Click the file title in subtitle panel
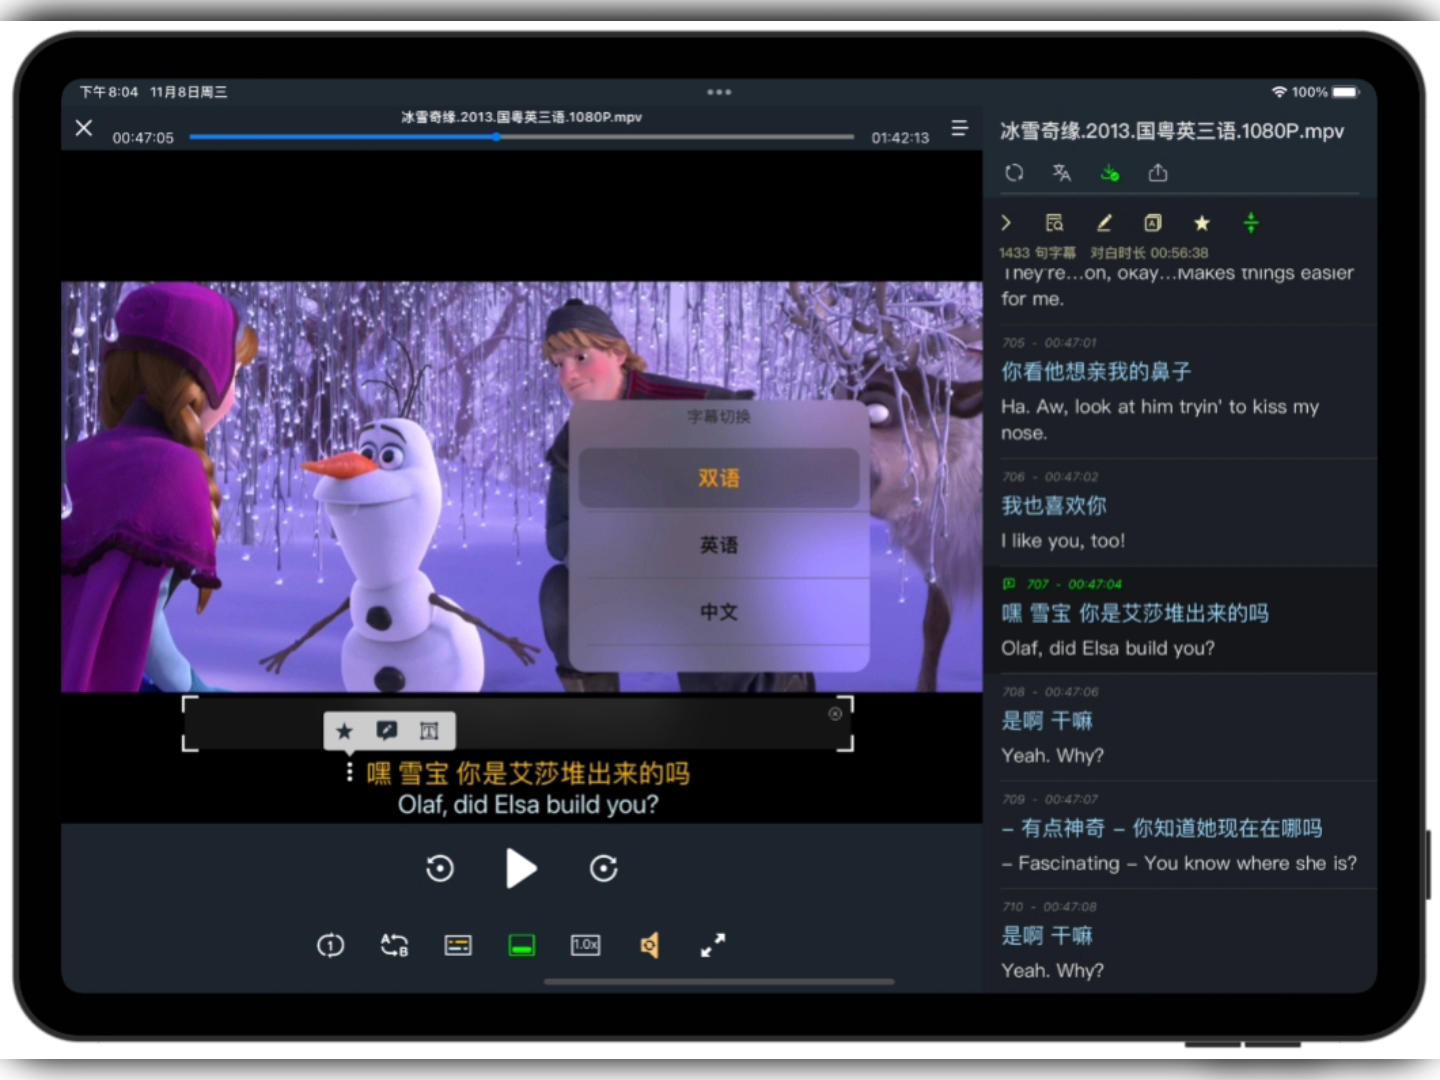 1172,131
